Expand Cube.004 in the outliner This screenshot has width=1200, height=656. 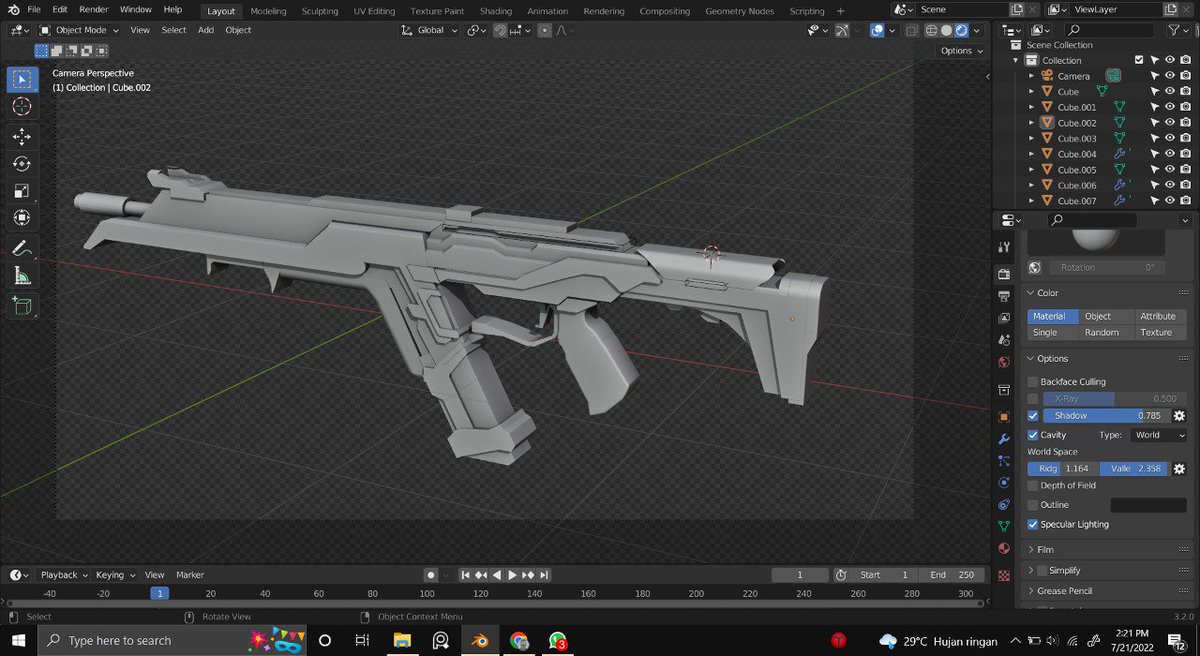click(x=1031, y=154)
